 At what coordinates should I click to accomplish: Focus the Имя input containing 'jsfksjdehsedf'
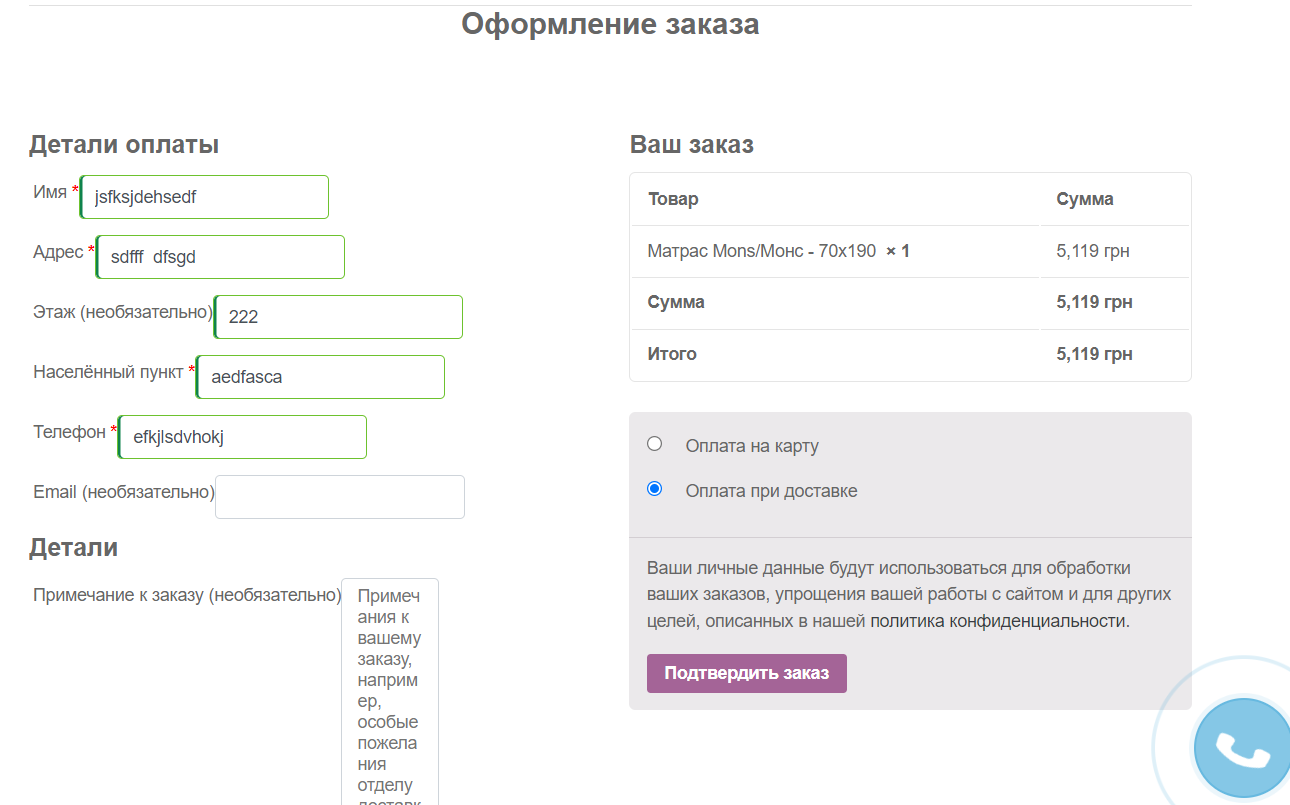pos(205,197)
